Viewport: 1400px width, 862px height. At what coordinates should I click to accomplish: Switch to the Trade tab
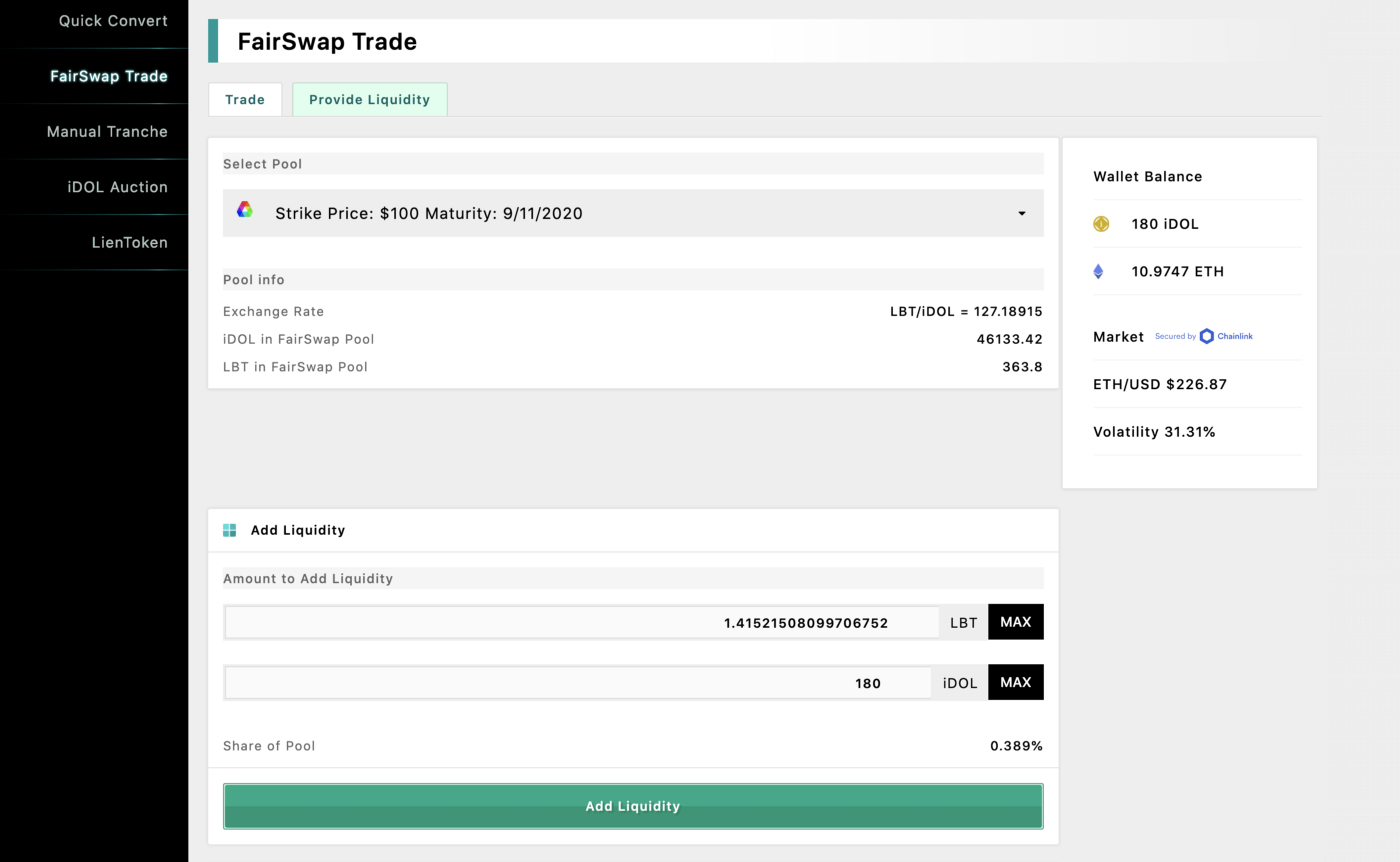pos(245,100)
